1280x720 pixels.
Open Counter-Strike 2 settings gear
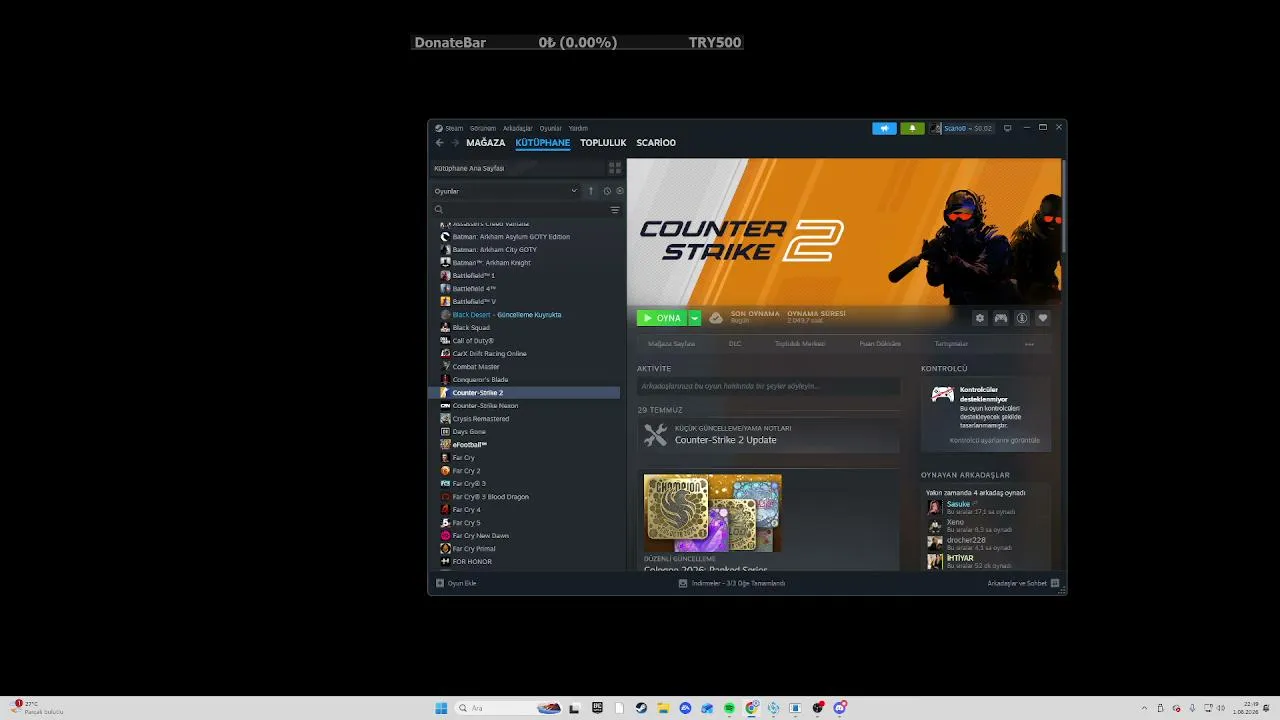pyautogui.click(x=980, y=318)
